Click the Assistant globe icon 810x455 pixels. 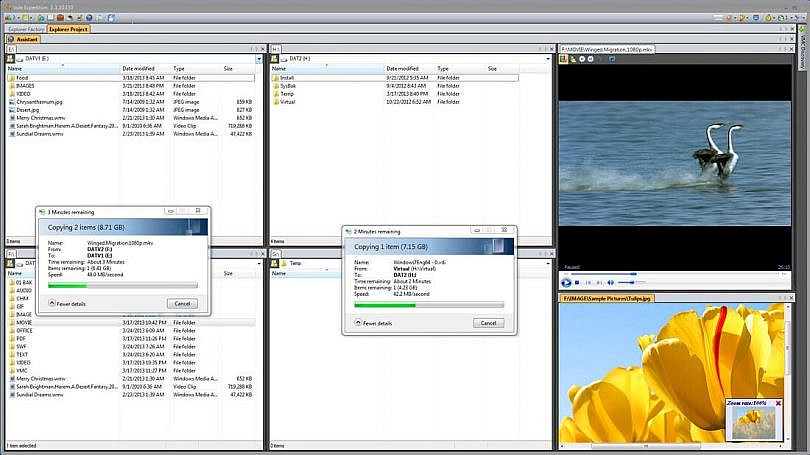11,39
